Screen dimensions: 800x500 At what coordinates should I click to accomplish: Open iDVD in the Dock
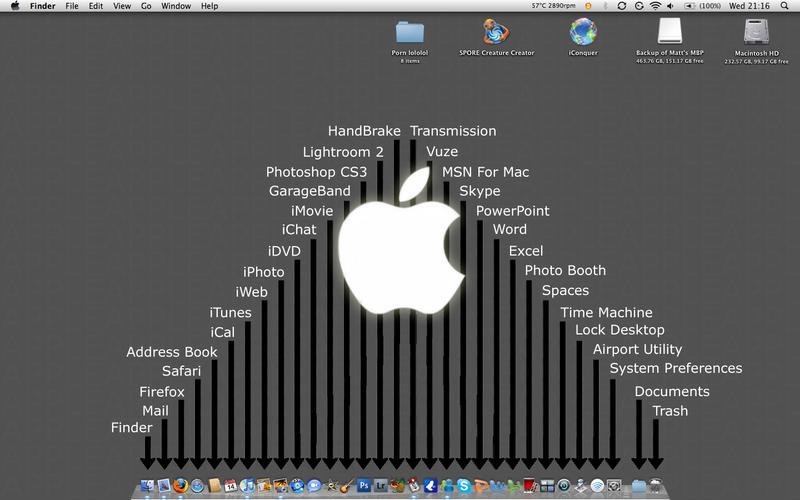(x=297, y=485)
